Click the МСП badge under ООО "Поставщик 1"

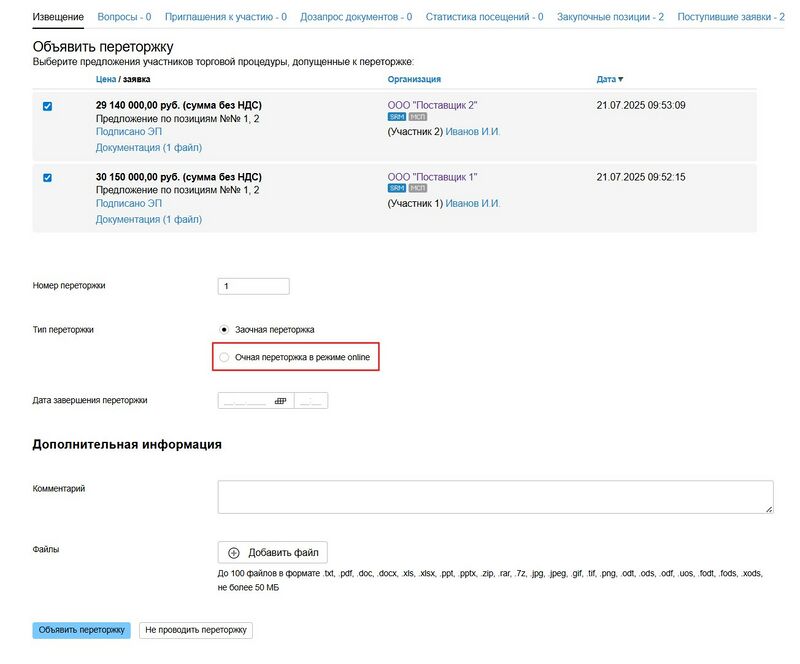(418, 189)
